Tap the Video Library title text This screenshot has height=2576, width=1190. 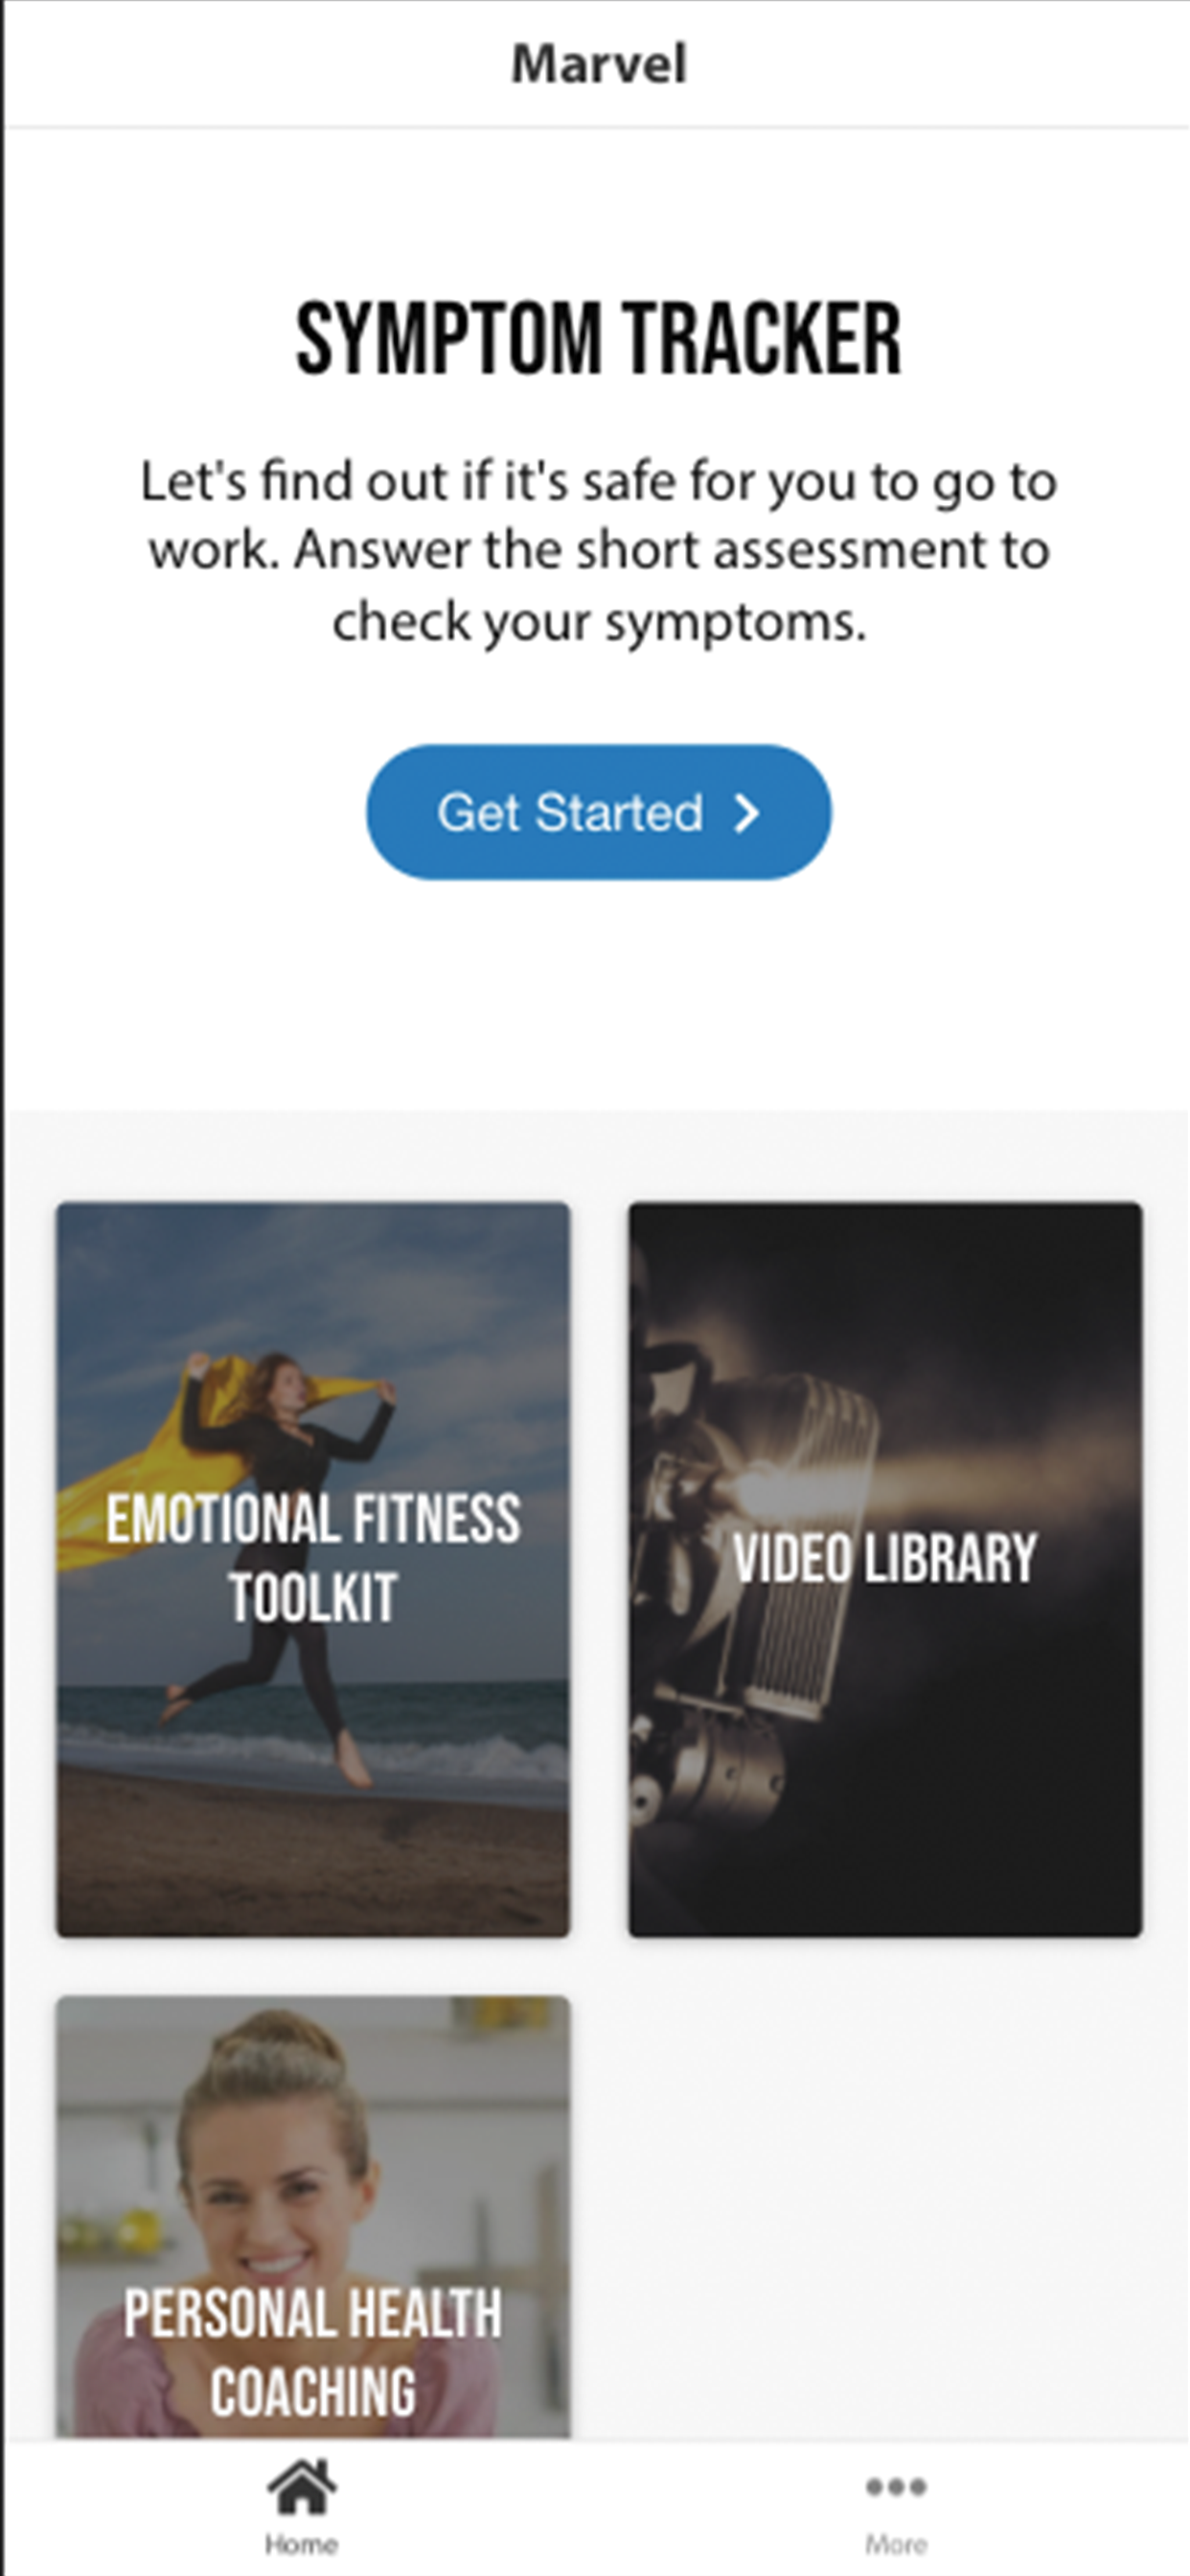(885, 1557)
